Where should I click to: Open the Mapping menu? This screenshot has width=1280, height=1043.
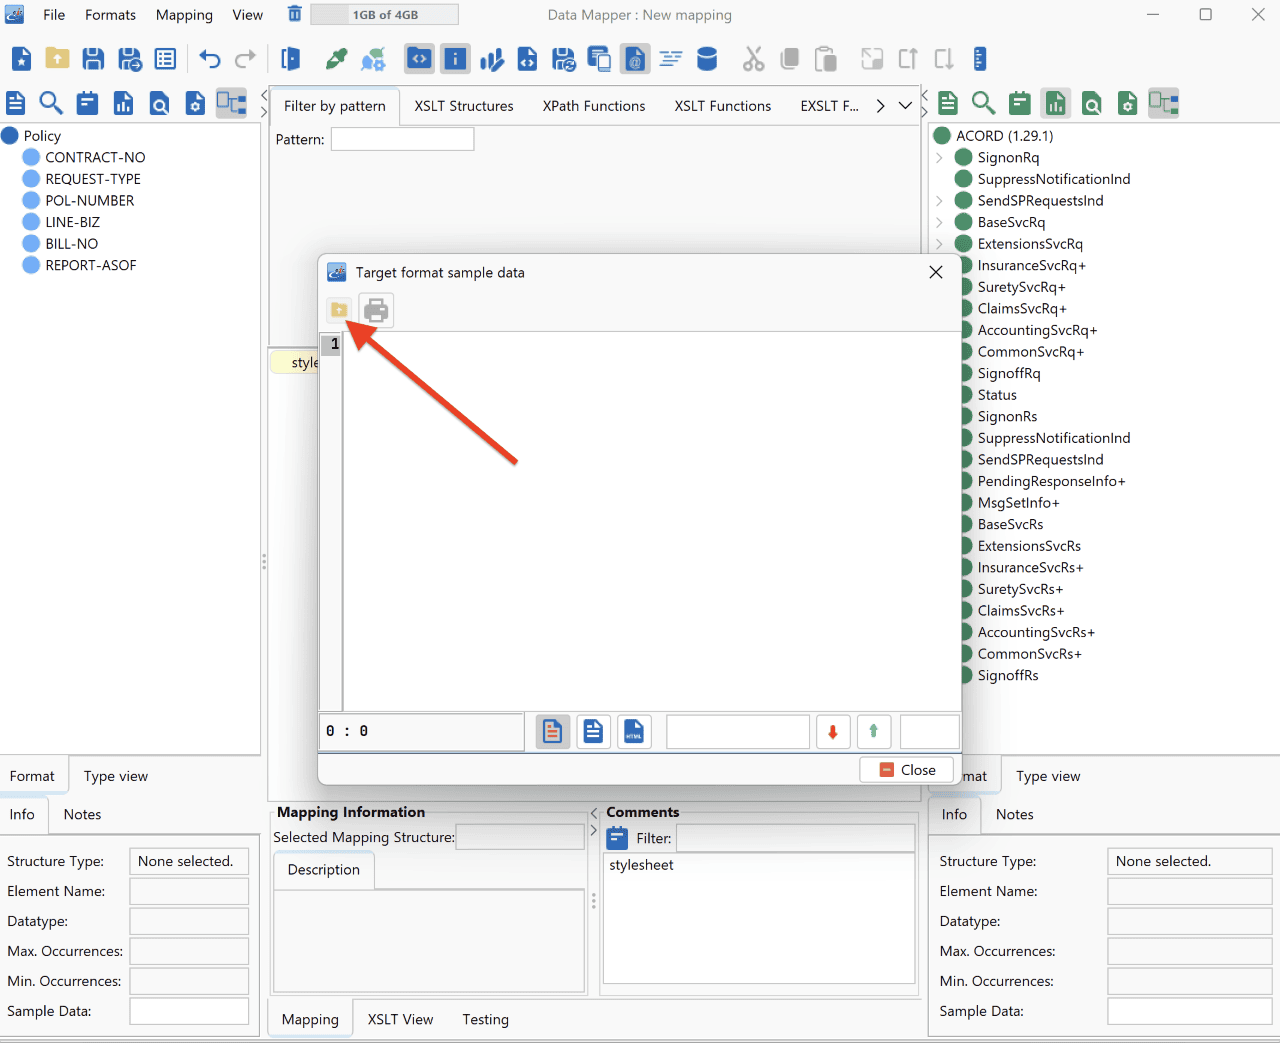(x=184, y=15)
